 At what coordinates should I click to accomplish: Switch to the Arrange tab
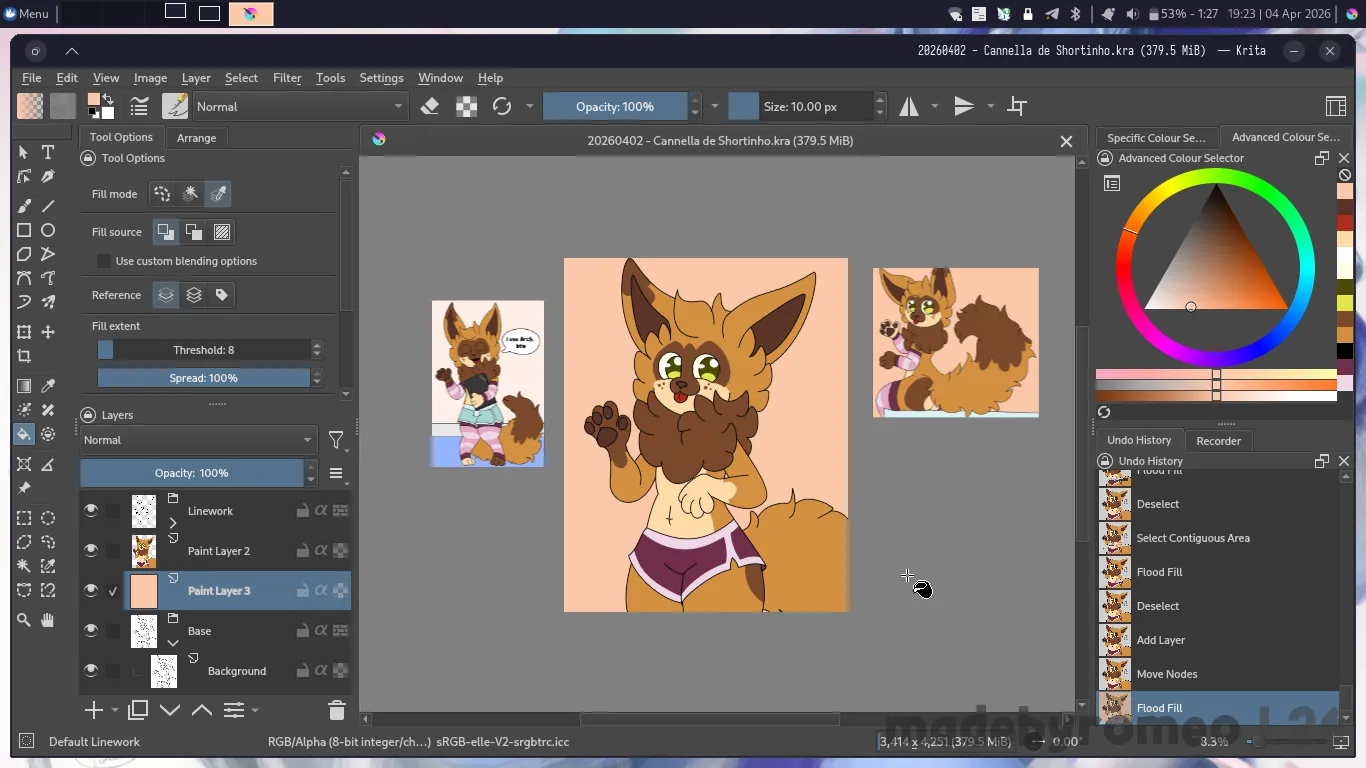[196, 138]
